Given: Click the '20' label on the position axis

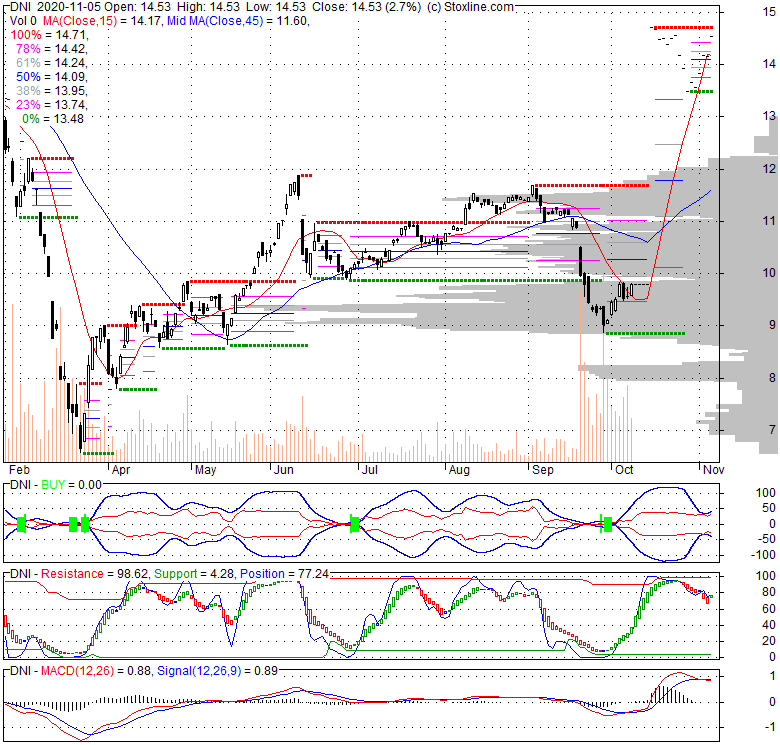Looking at the screenshot, I should point(769,642).
